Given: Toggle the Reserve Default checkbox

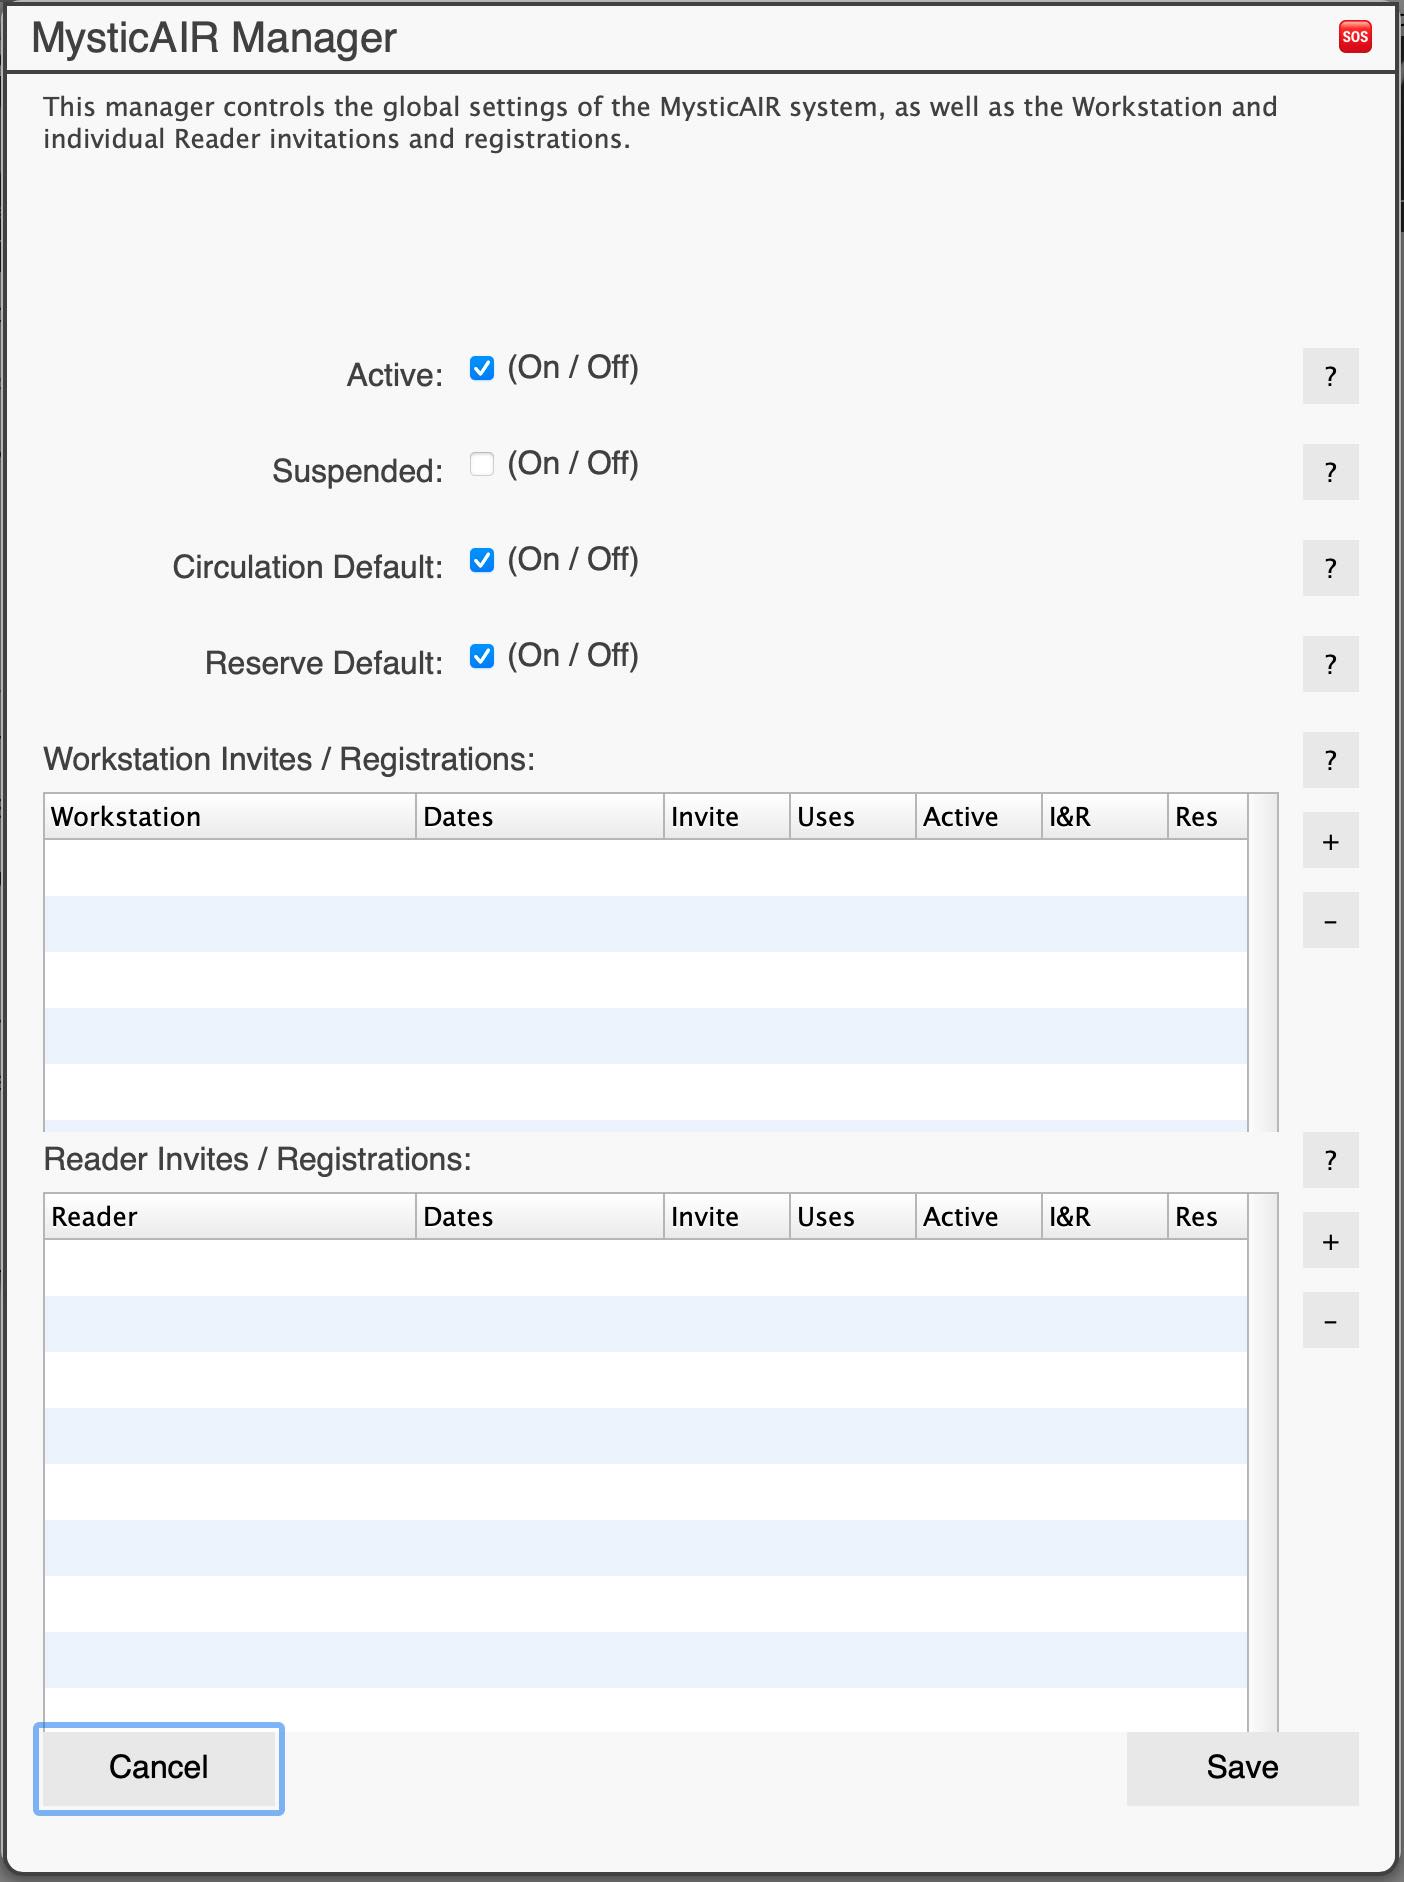Looking at the screenshot, I should tap(482, 656).
